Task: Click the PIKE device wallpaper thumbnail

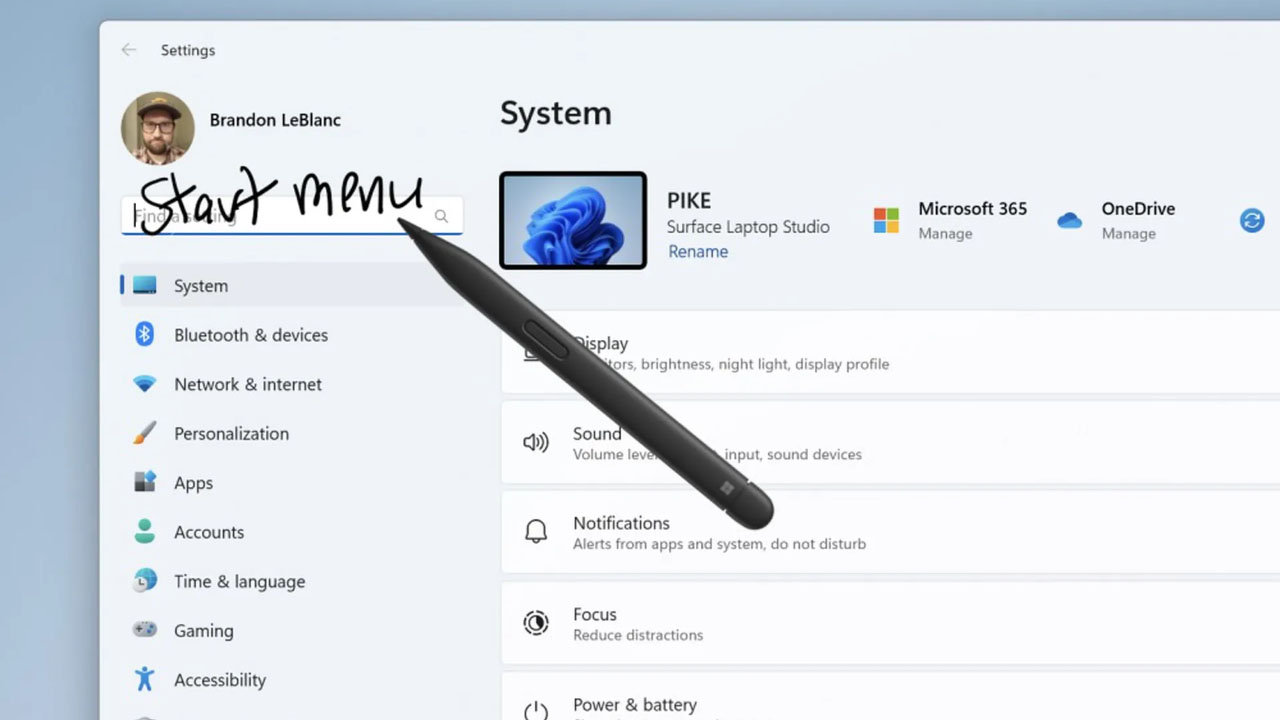Action: point(573,220)
